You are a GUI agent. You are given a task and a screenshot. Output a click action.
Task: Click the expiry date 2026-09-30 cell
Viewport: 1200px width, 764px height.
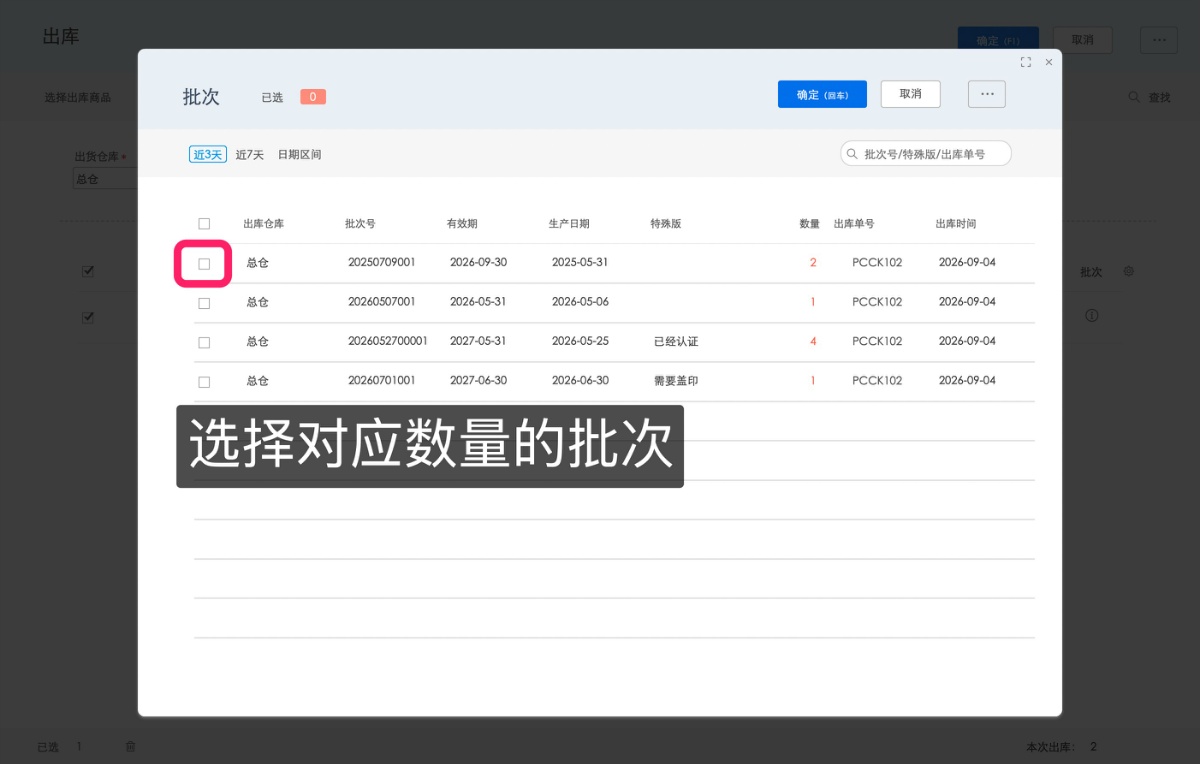478,262
